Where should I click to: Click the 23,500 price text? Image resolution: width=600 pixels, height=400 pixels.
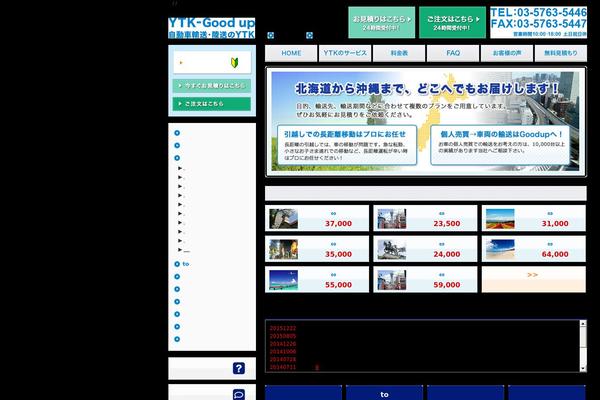click(x=447, y=224)
